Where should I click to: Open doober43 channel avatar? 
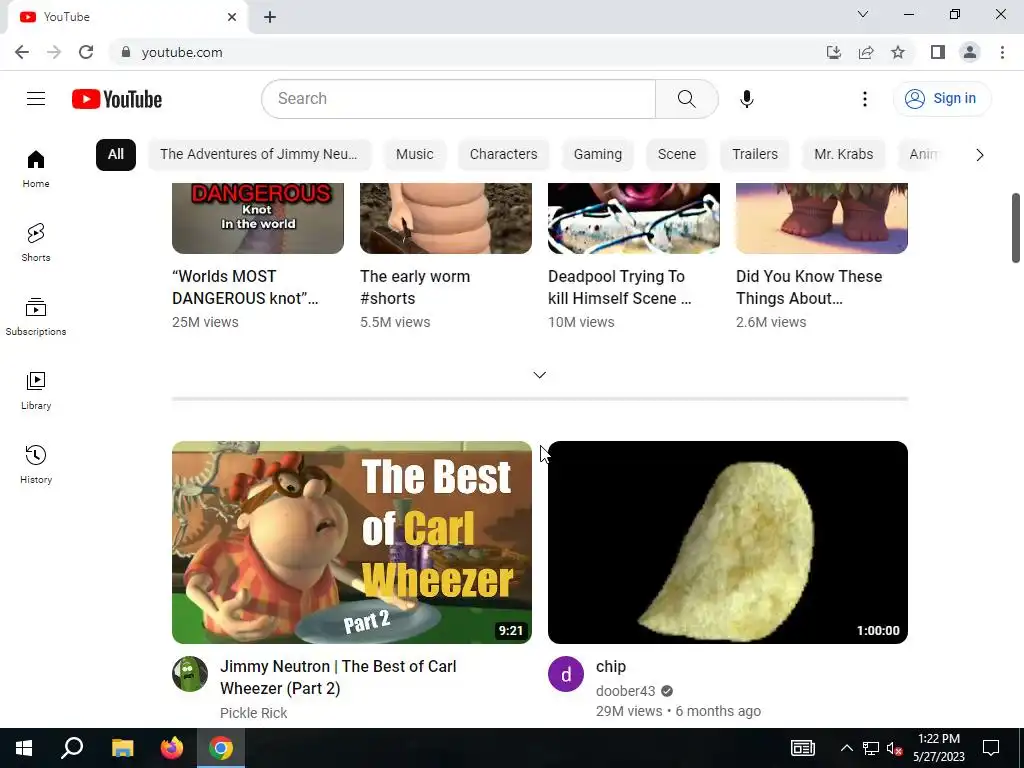click(566, 674)
